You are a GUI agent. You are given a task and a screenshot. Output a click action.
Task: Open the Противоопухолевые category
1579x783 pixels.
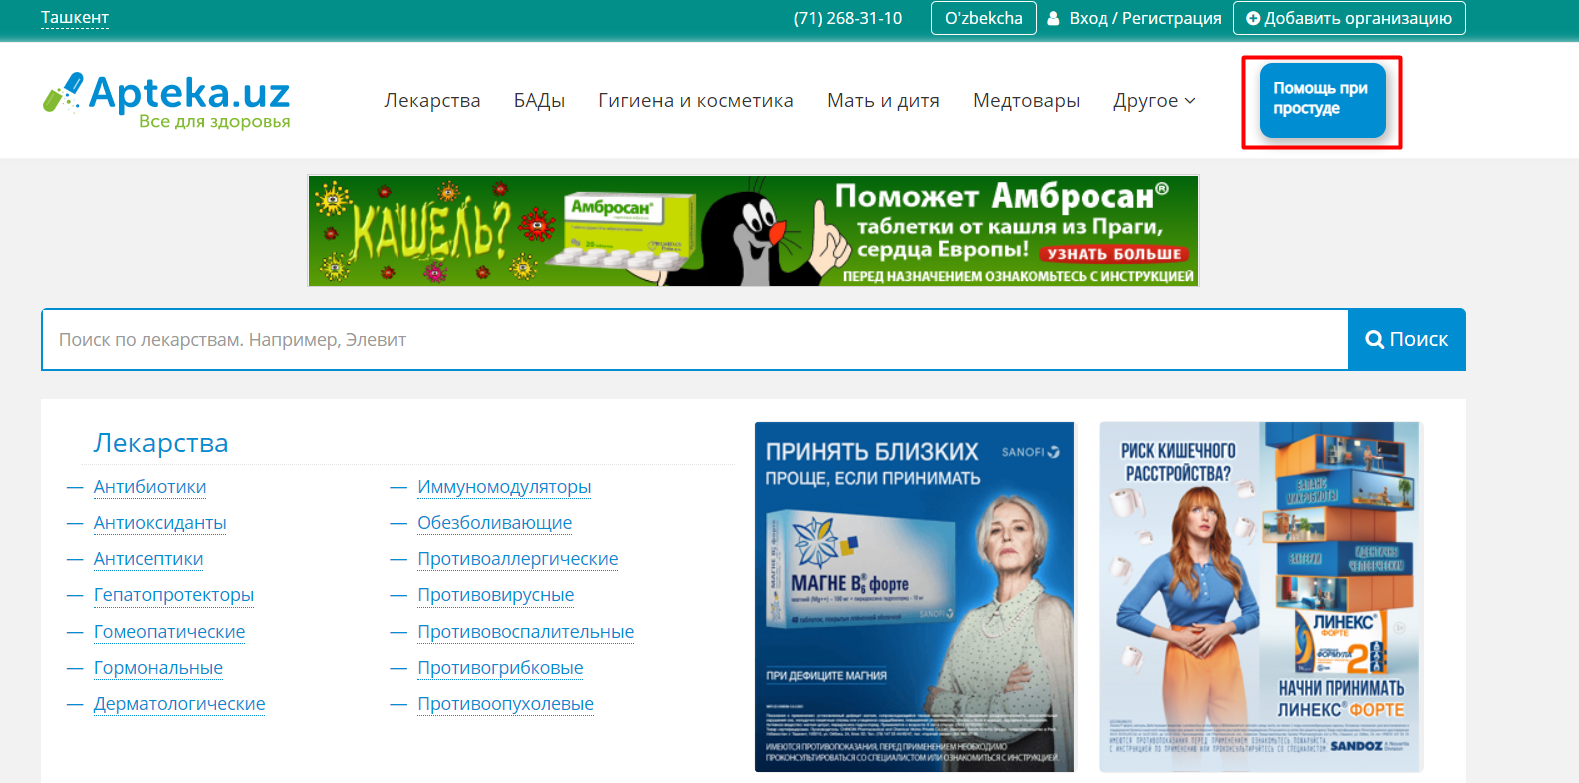(506, 704)
